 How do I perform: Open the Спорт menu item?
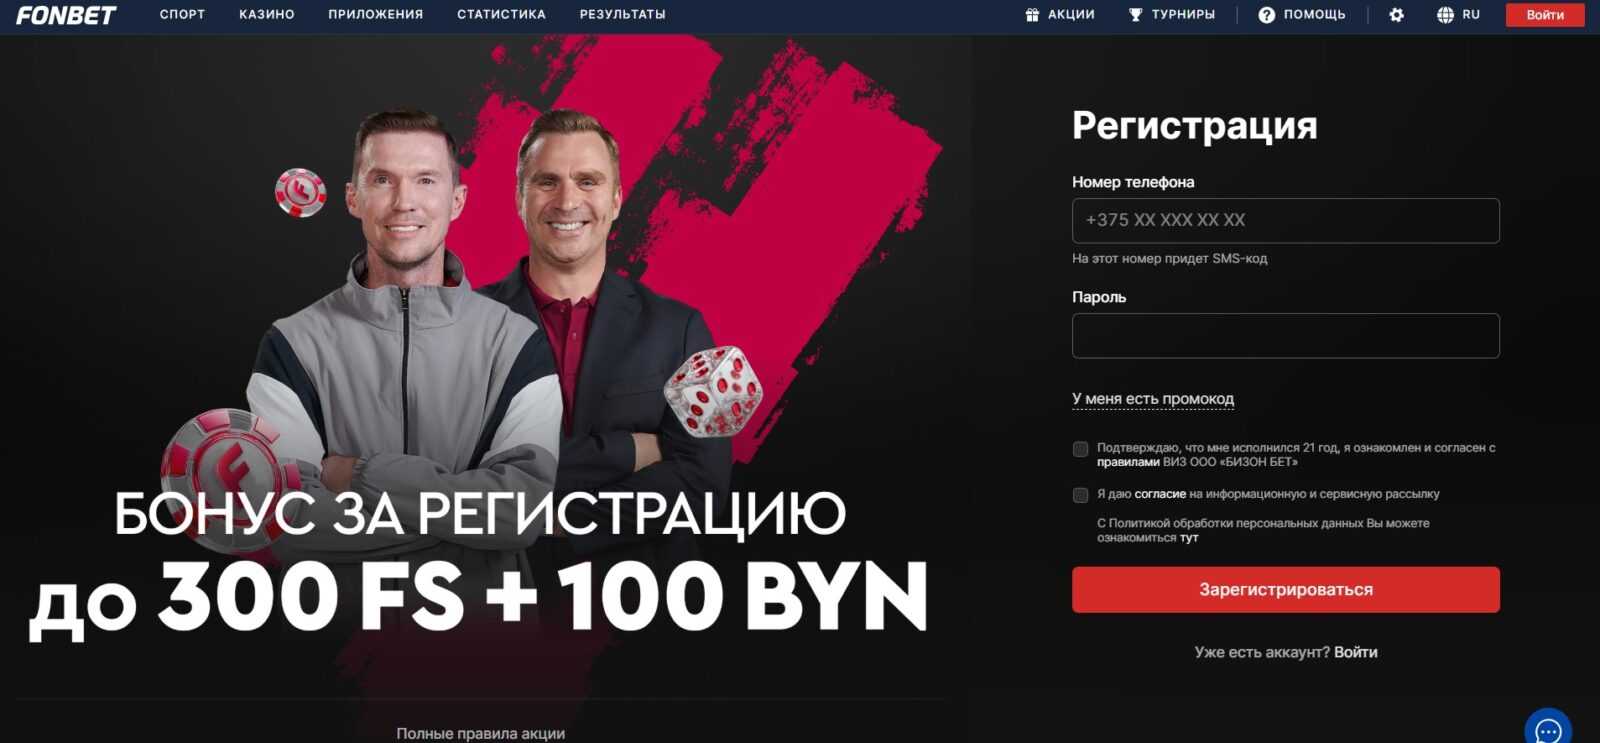tap(182, 15)
